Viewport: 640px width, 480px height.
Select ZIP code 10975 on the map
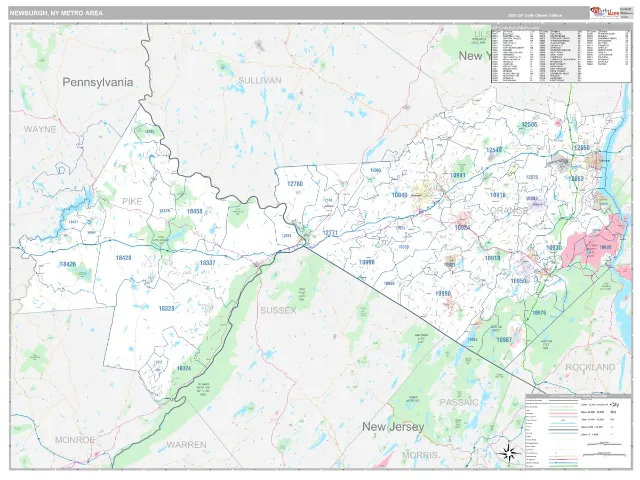(539, 313)
